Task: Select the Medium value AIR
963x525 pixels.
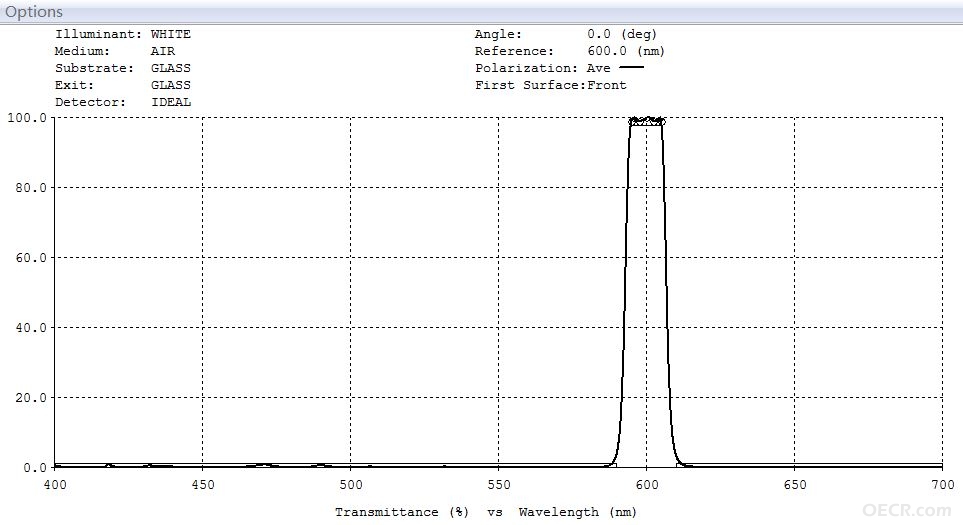Action: coord(163,52)
